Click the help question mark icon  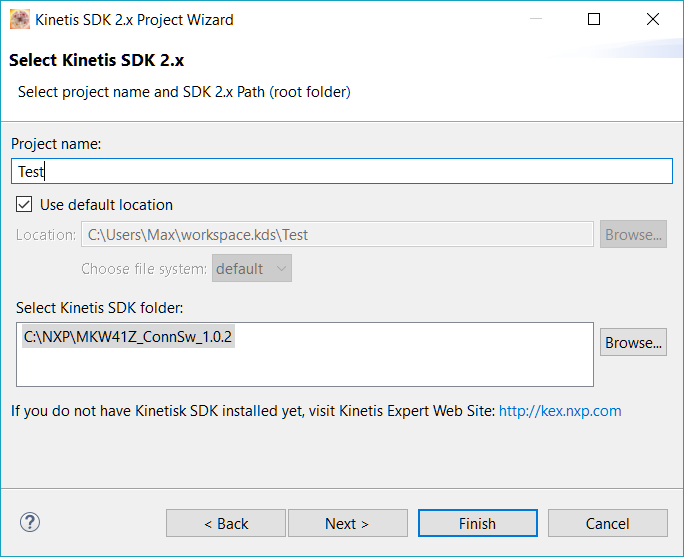(x=30, y=522)
